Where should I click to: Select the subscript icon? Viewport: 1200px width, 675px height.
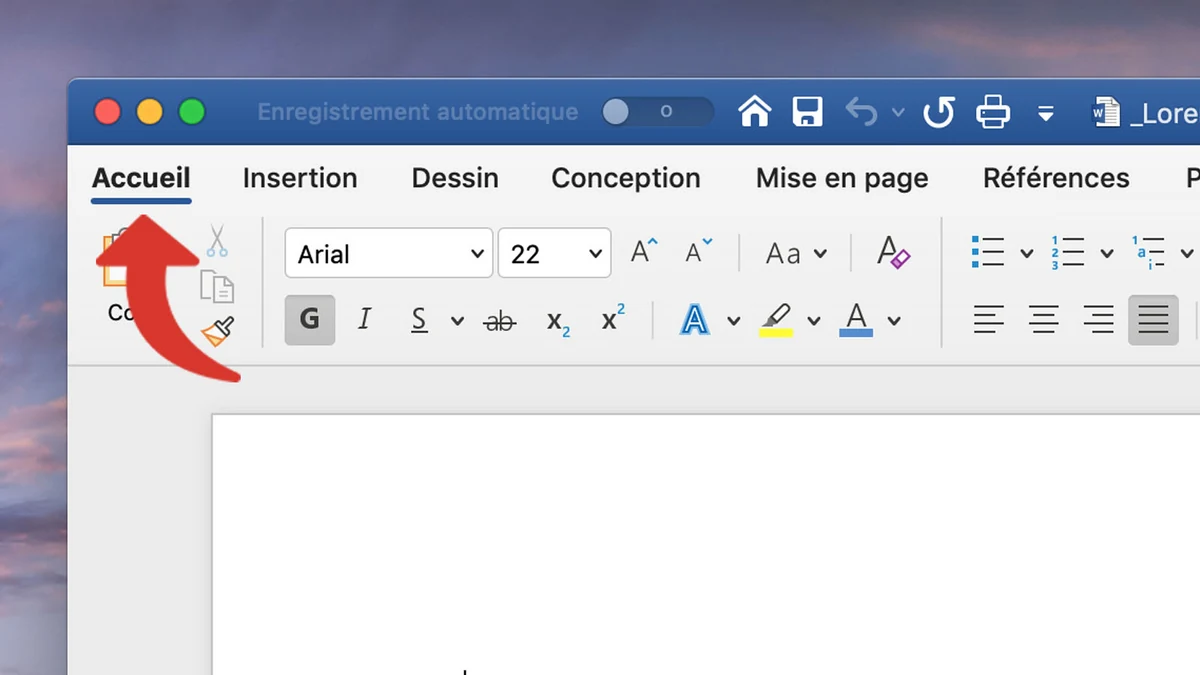point(557,320)
